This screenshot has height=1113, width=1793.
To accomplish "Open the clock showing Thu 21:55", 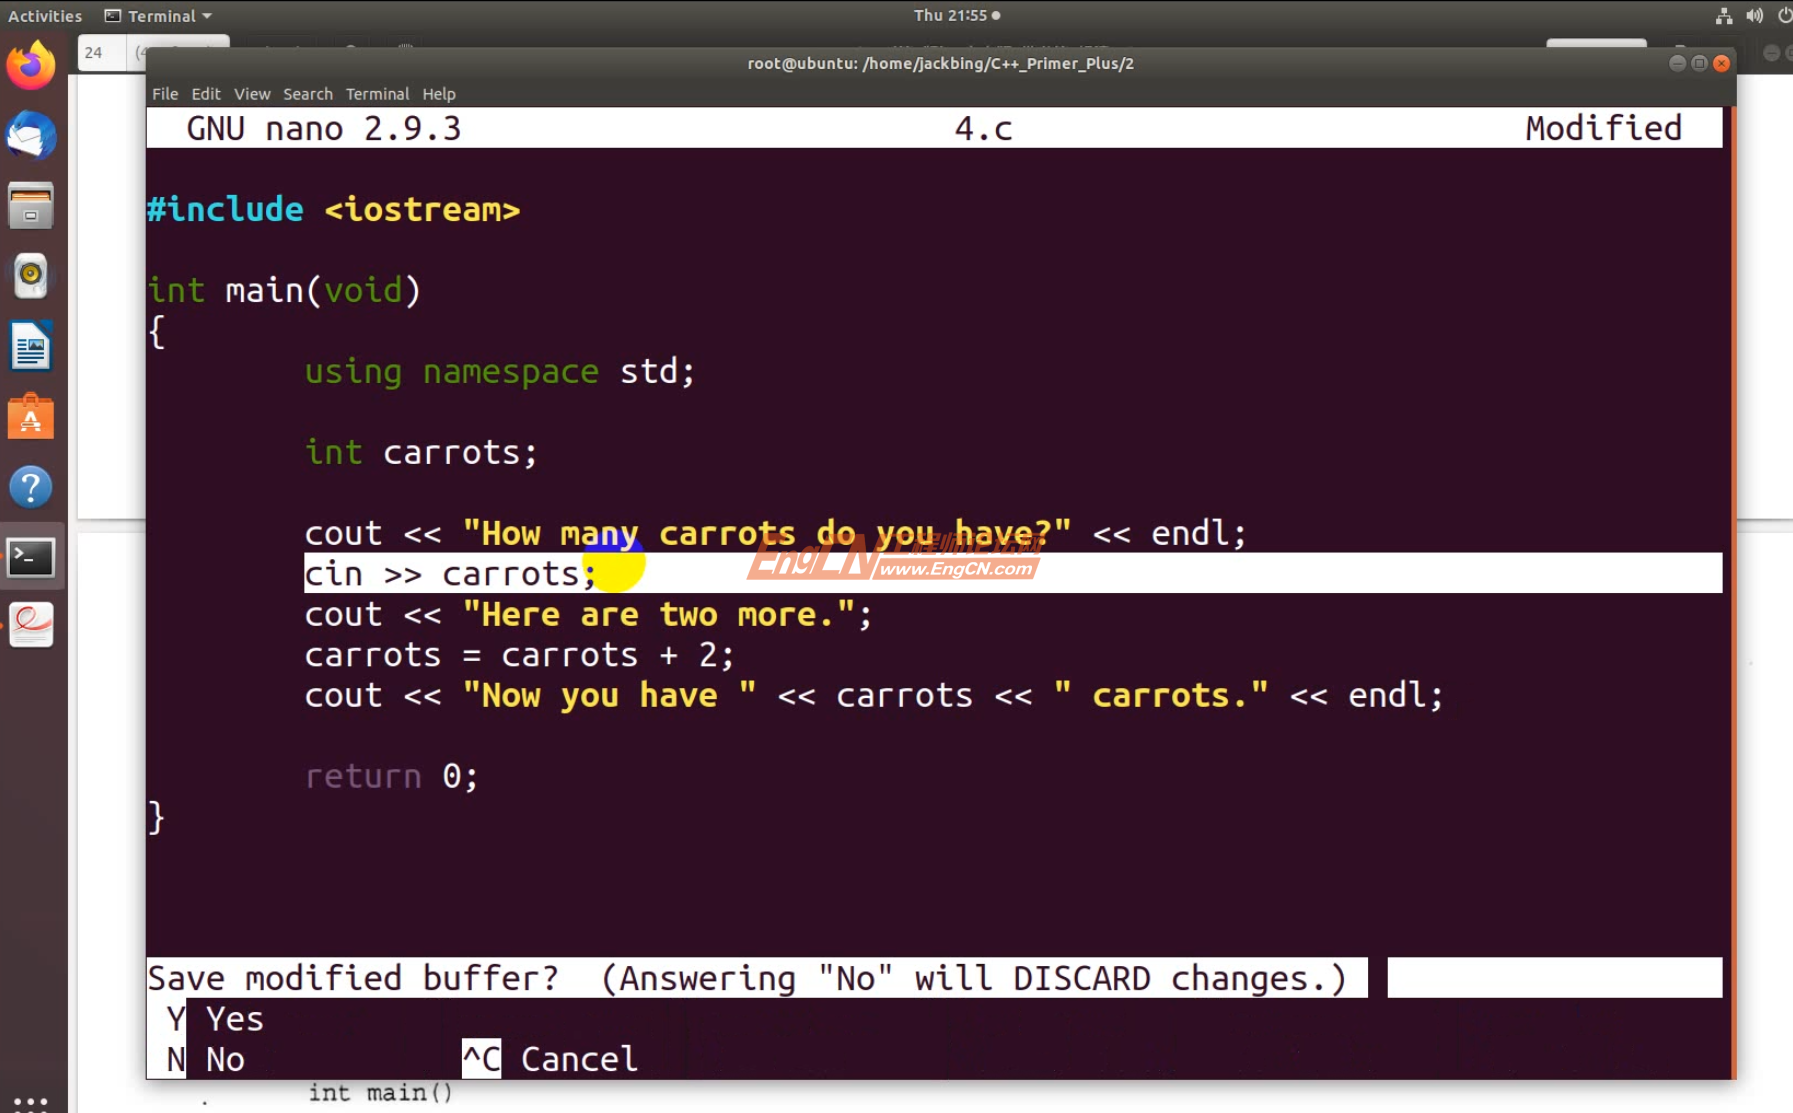I will (x=955, y=15).
